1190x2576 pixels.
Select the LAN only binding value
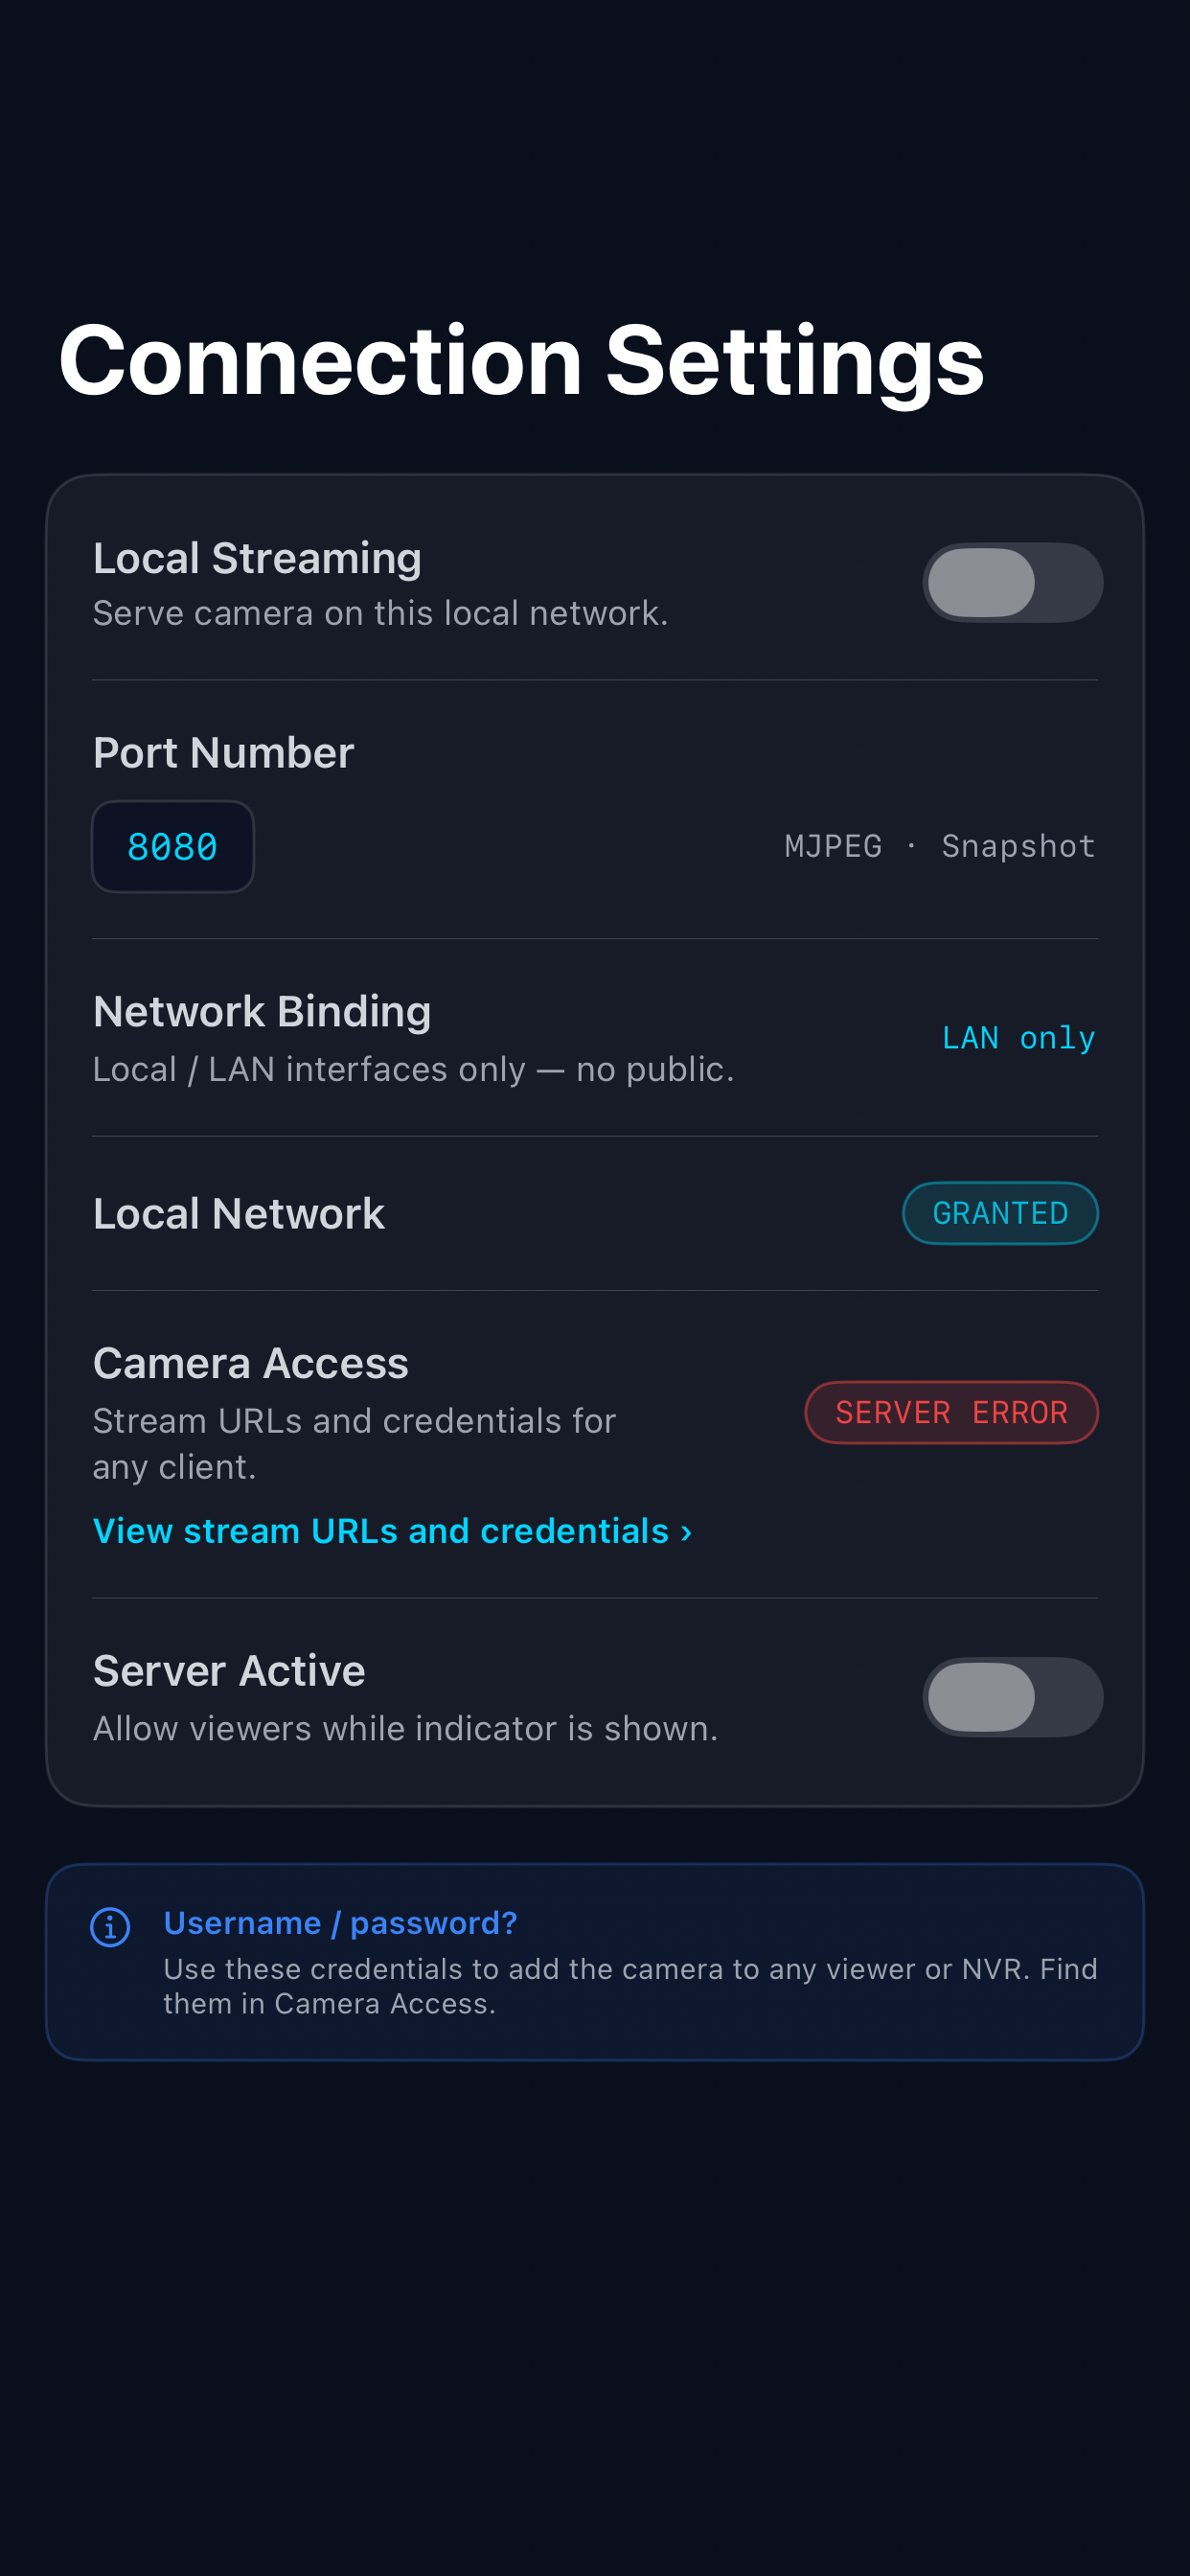[1018, 1038]
